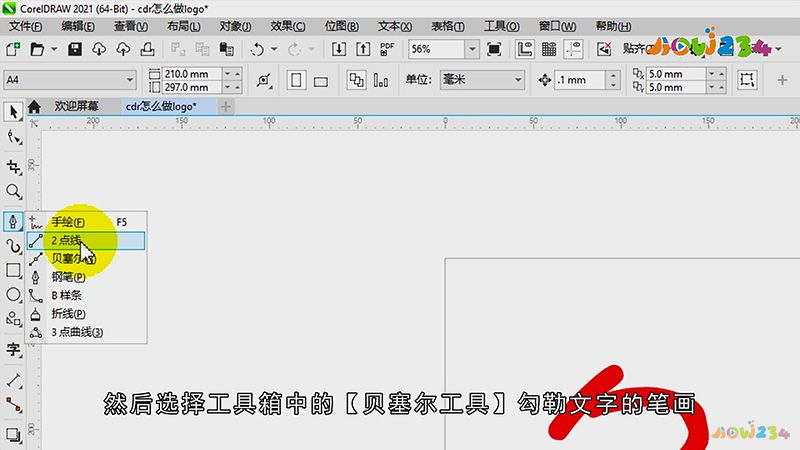
Task: Click the Import icon
Action: point(339,49)
